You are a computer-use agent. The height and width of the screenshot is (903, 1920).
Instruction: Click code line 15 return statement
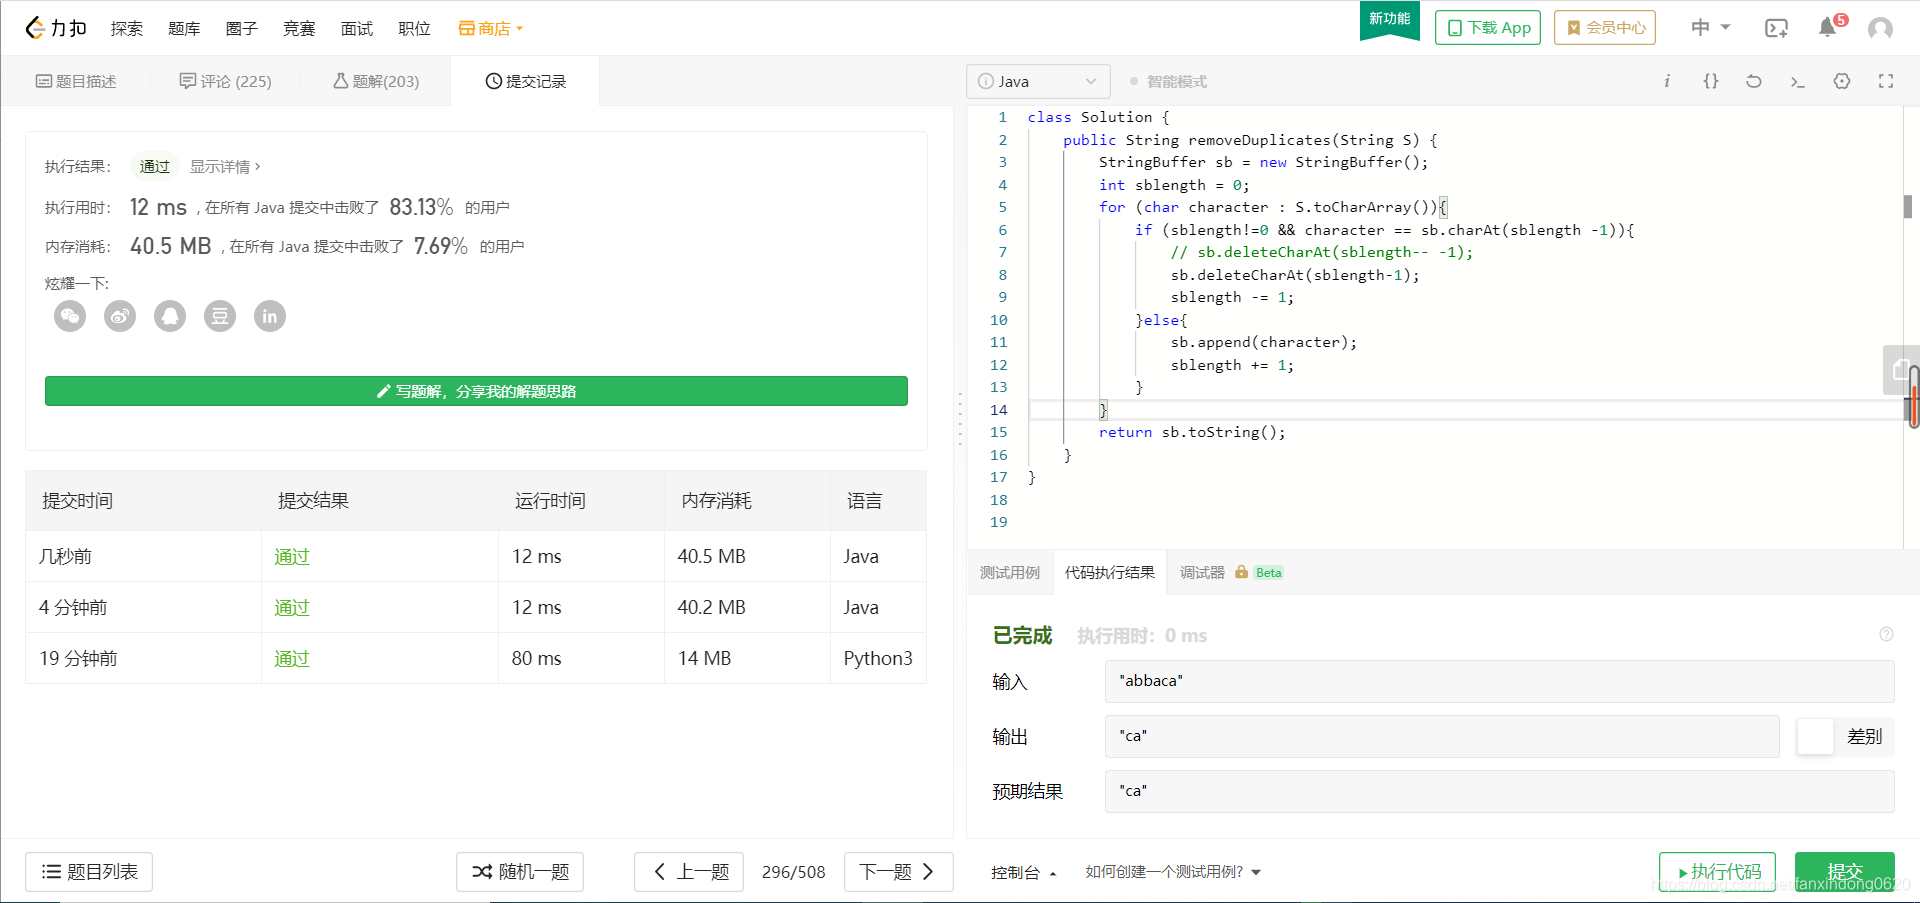(x=1192, y=432)
